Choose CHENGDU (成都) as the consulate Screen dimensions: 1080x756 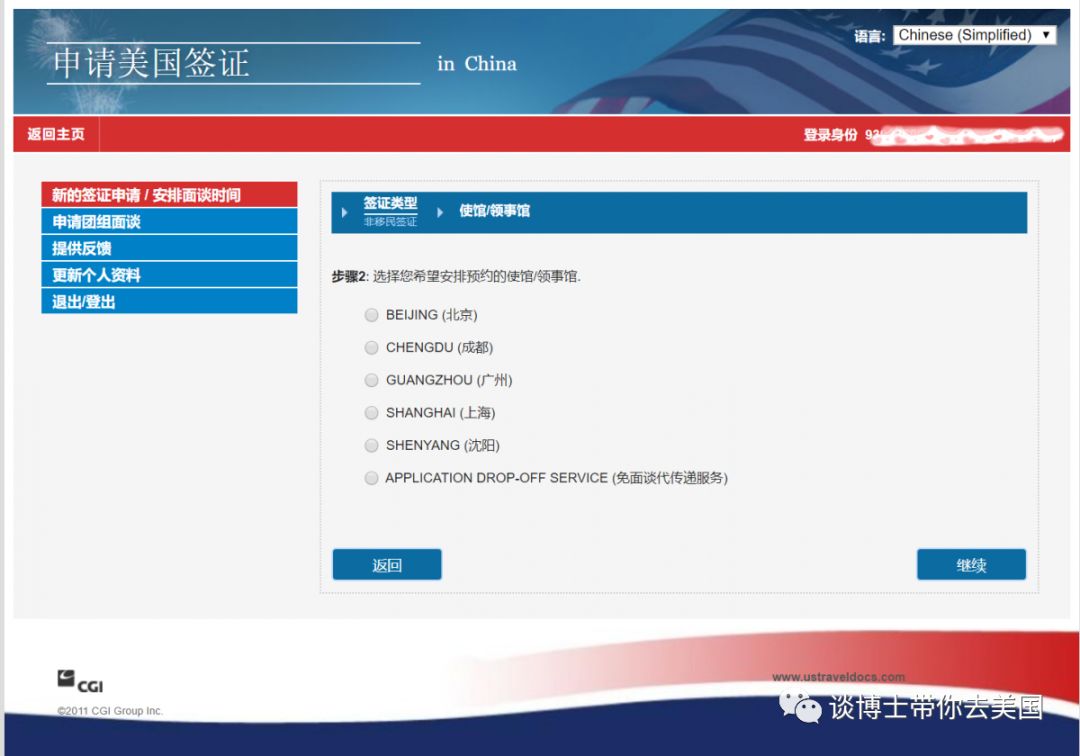pos(371,348)
